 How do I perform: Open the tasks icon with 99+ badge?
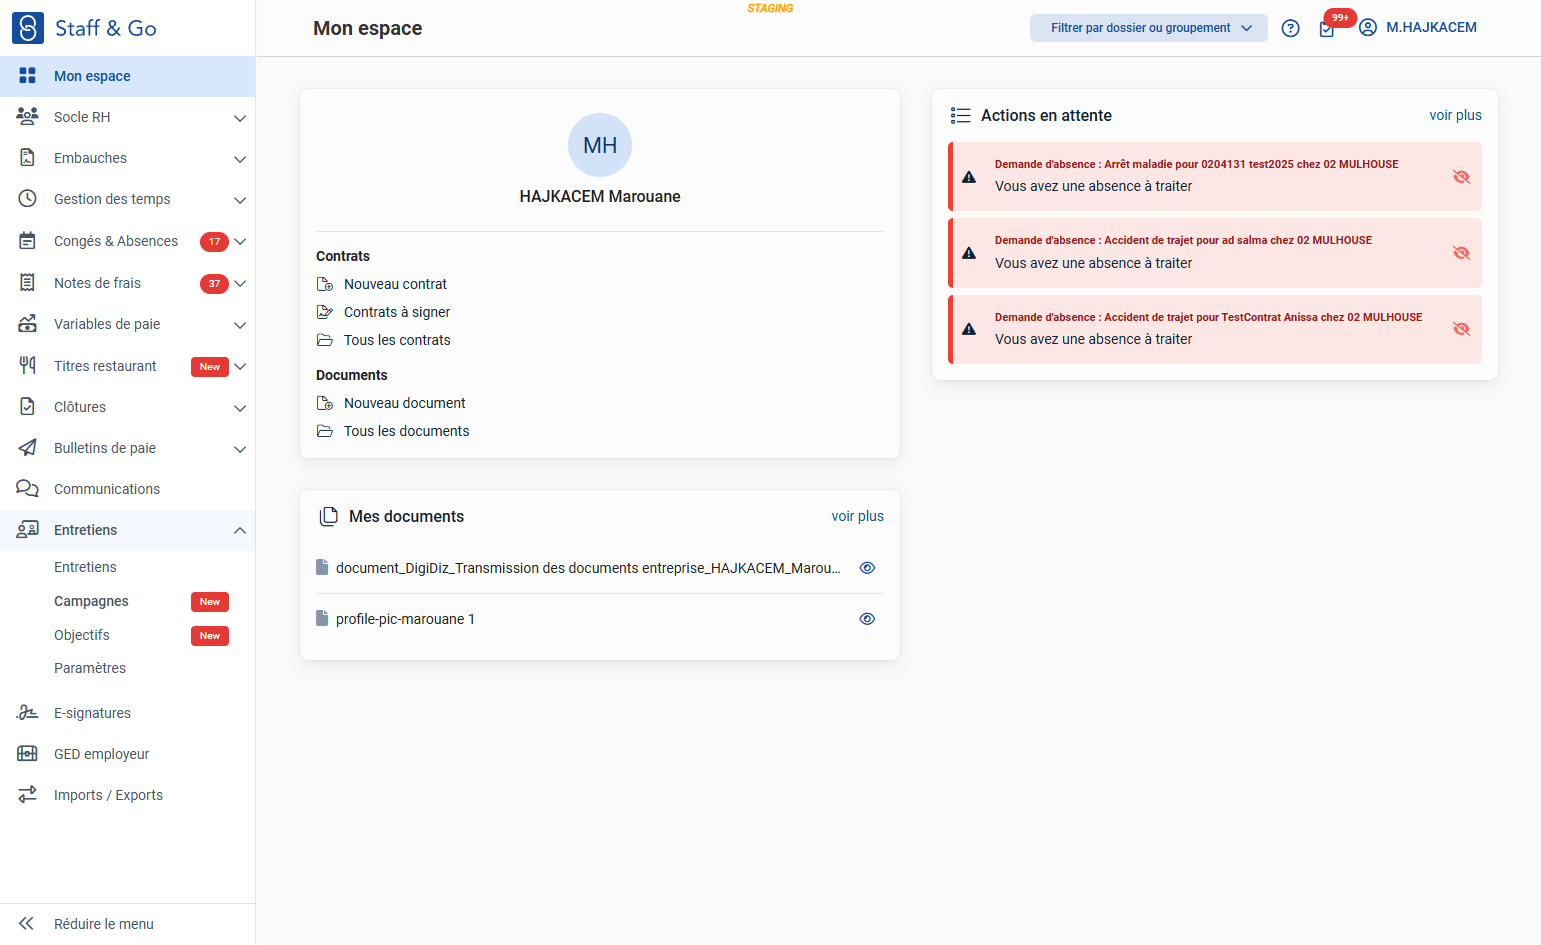1327,29
